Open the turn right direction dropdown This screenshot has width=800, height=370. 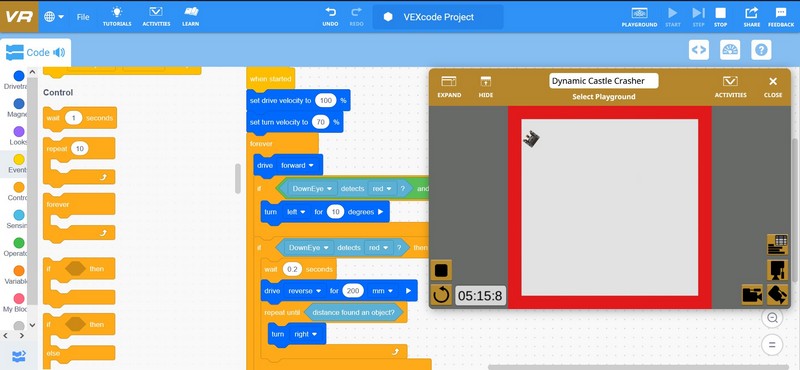305,334
